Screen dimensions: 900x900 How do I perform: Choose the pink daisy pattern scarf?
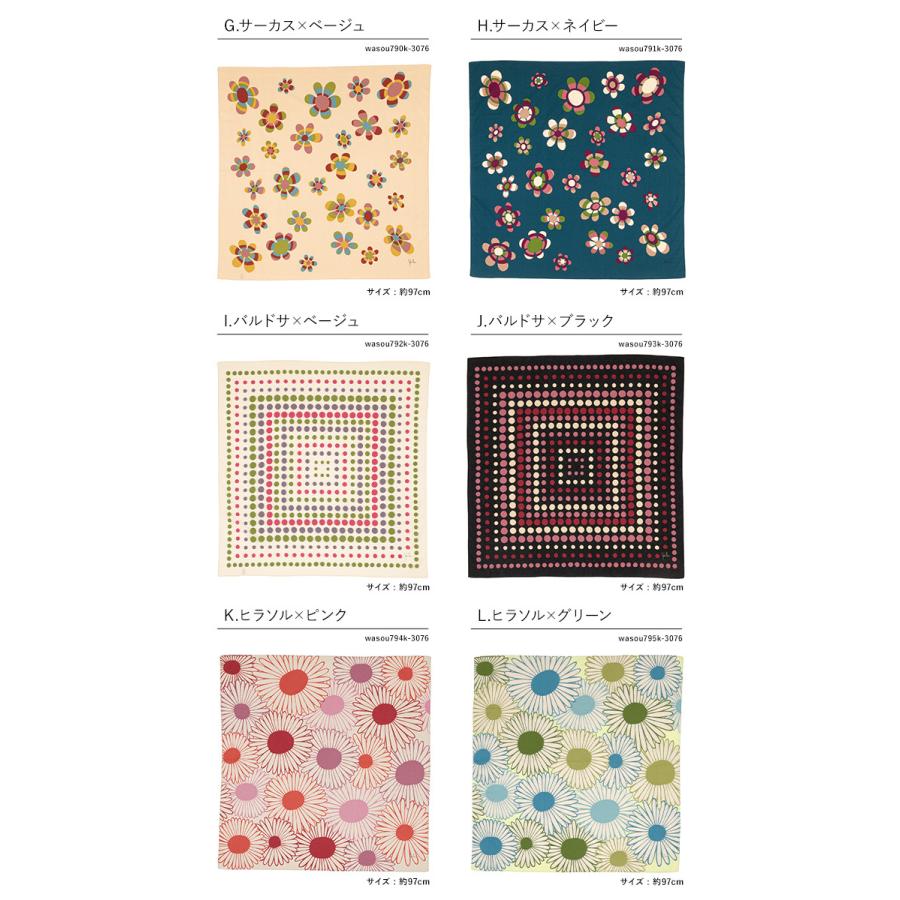tap(324, 763)
